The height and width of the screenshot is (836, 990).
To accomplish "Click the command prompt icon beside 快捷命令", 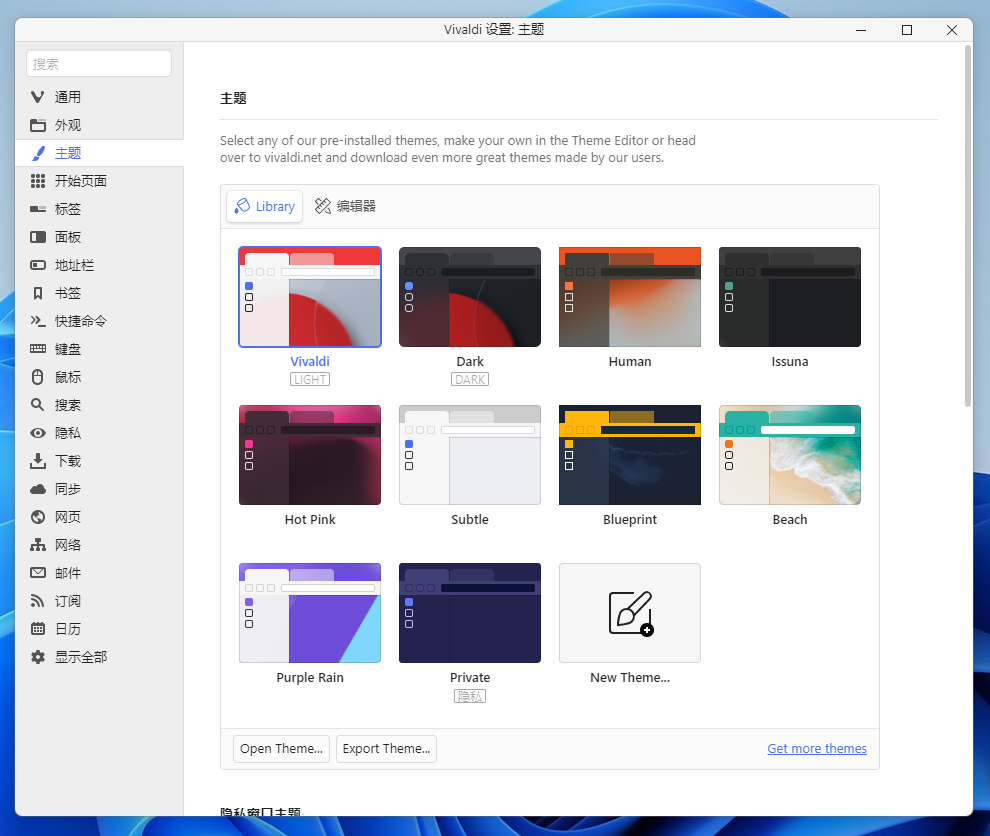I will tap(38, 321).
